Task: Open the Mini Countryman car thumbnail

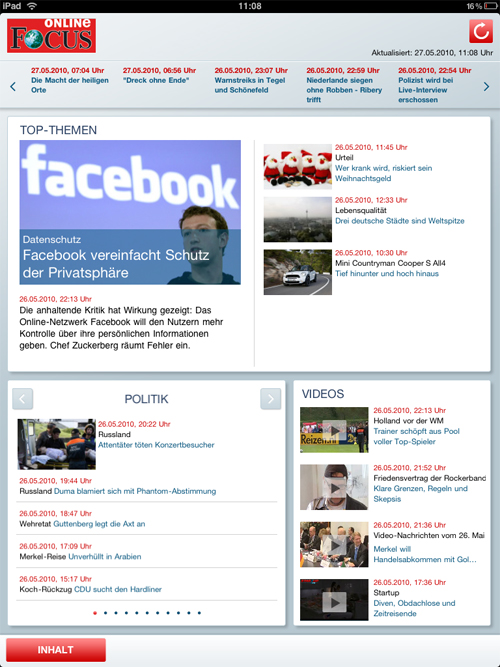Action: [297, 272]
